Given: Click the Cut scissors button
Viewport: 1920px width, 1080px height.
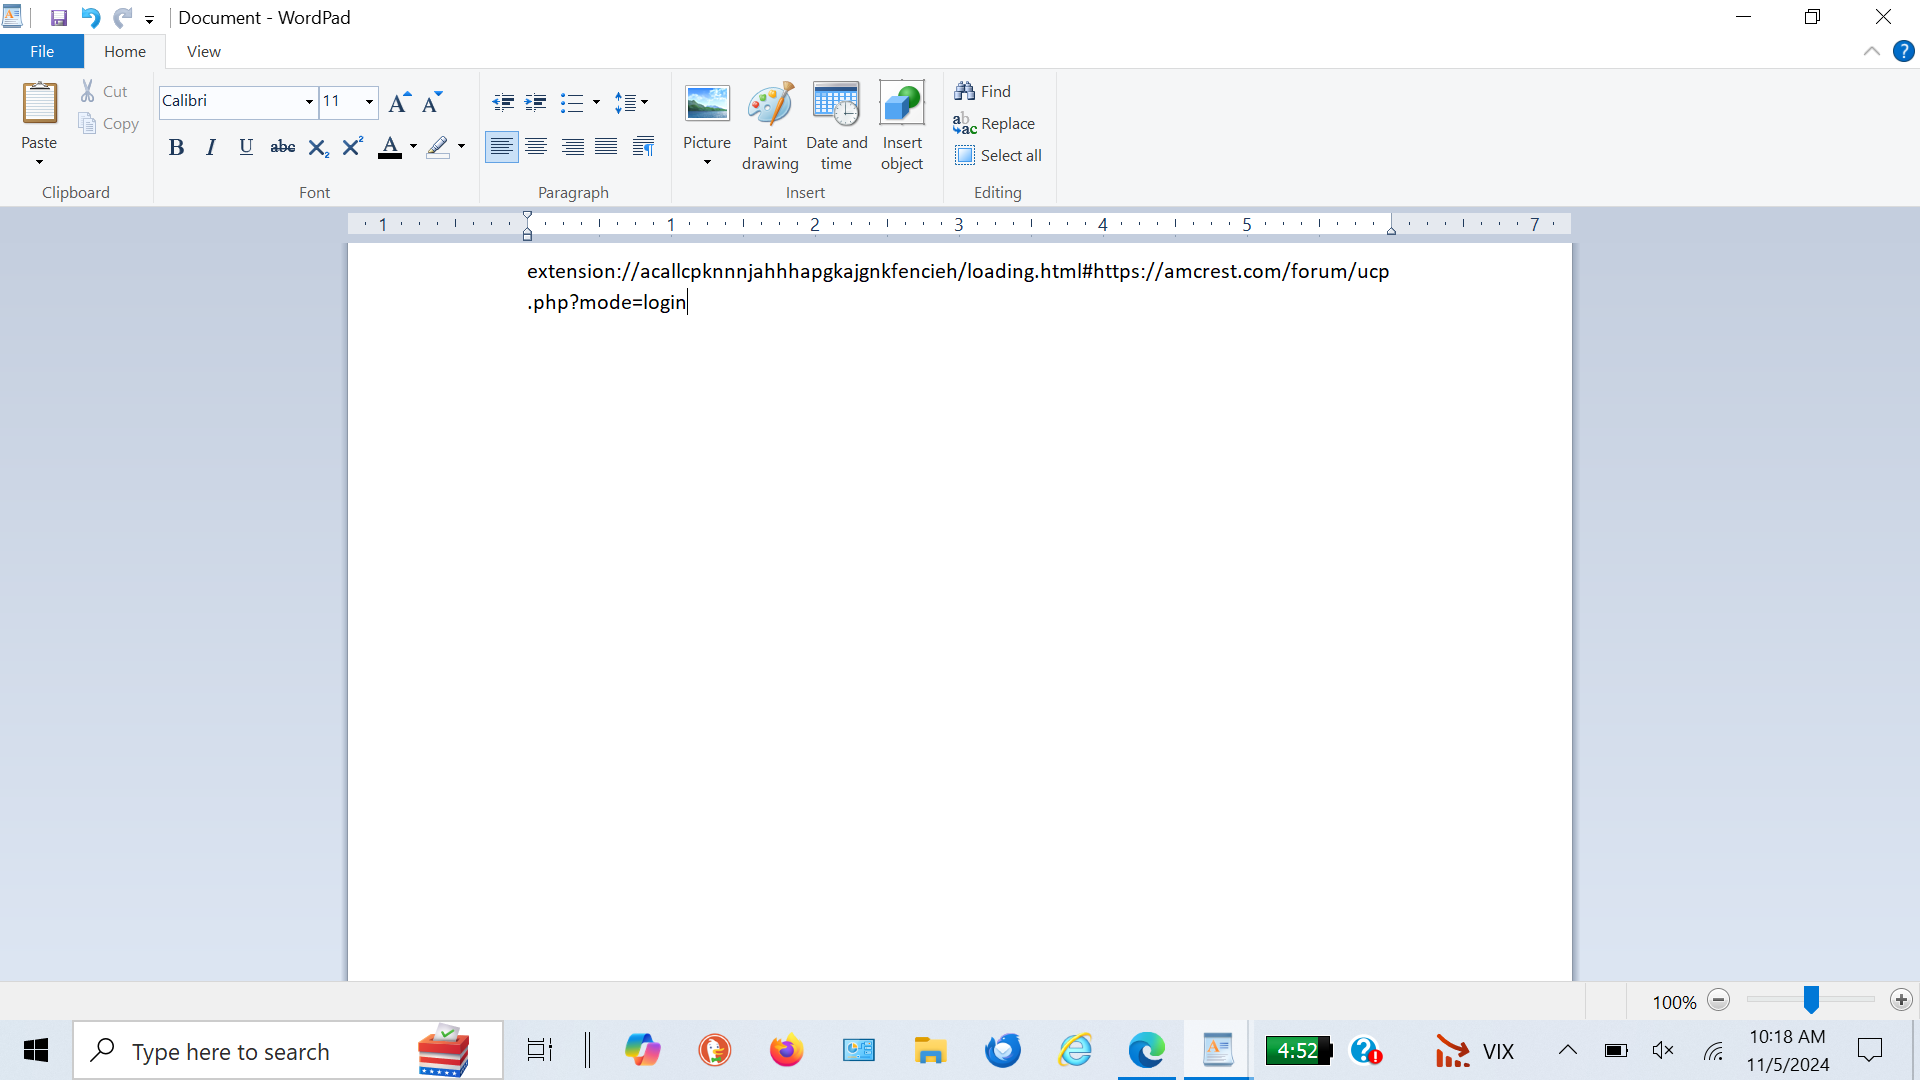Looking at the screenshot, I should (x=105, y=91).
